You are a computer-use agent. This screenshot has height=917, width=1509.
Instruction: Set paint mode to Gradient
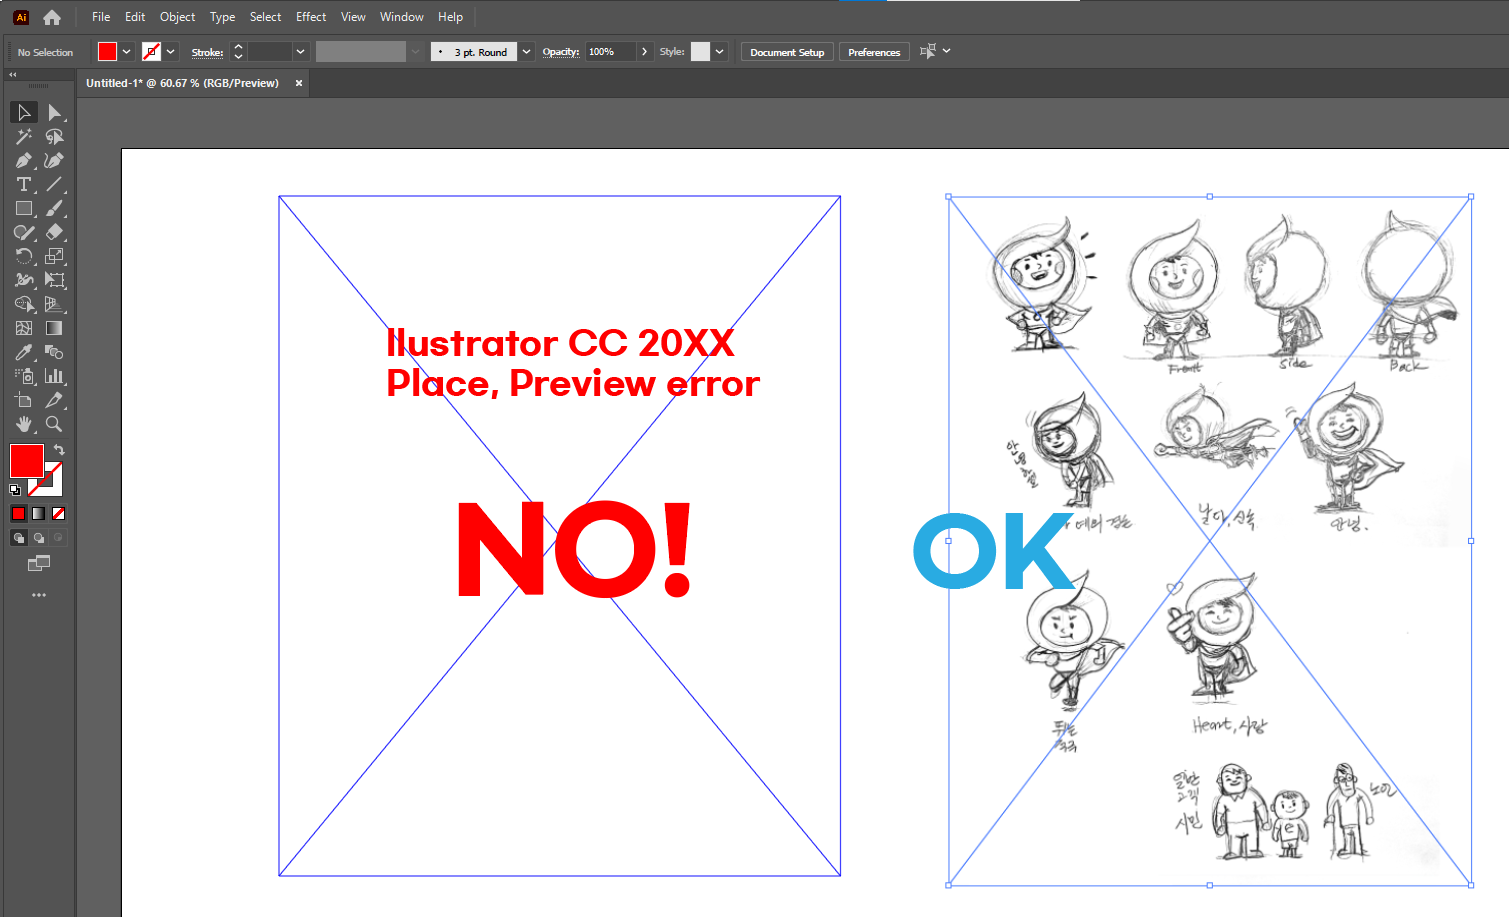(38, 513)
